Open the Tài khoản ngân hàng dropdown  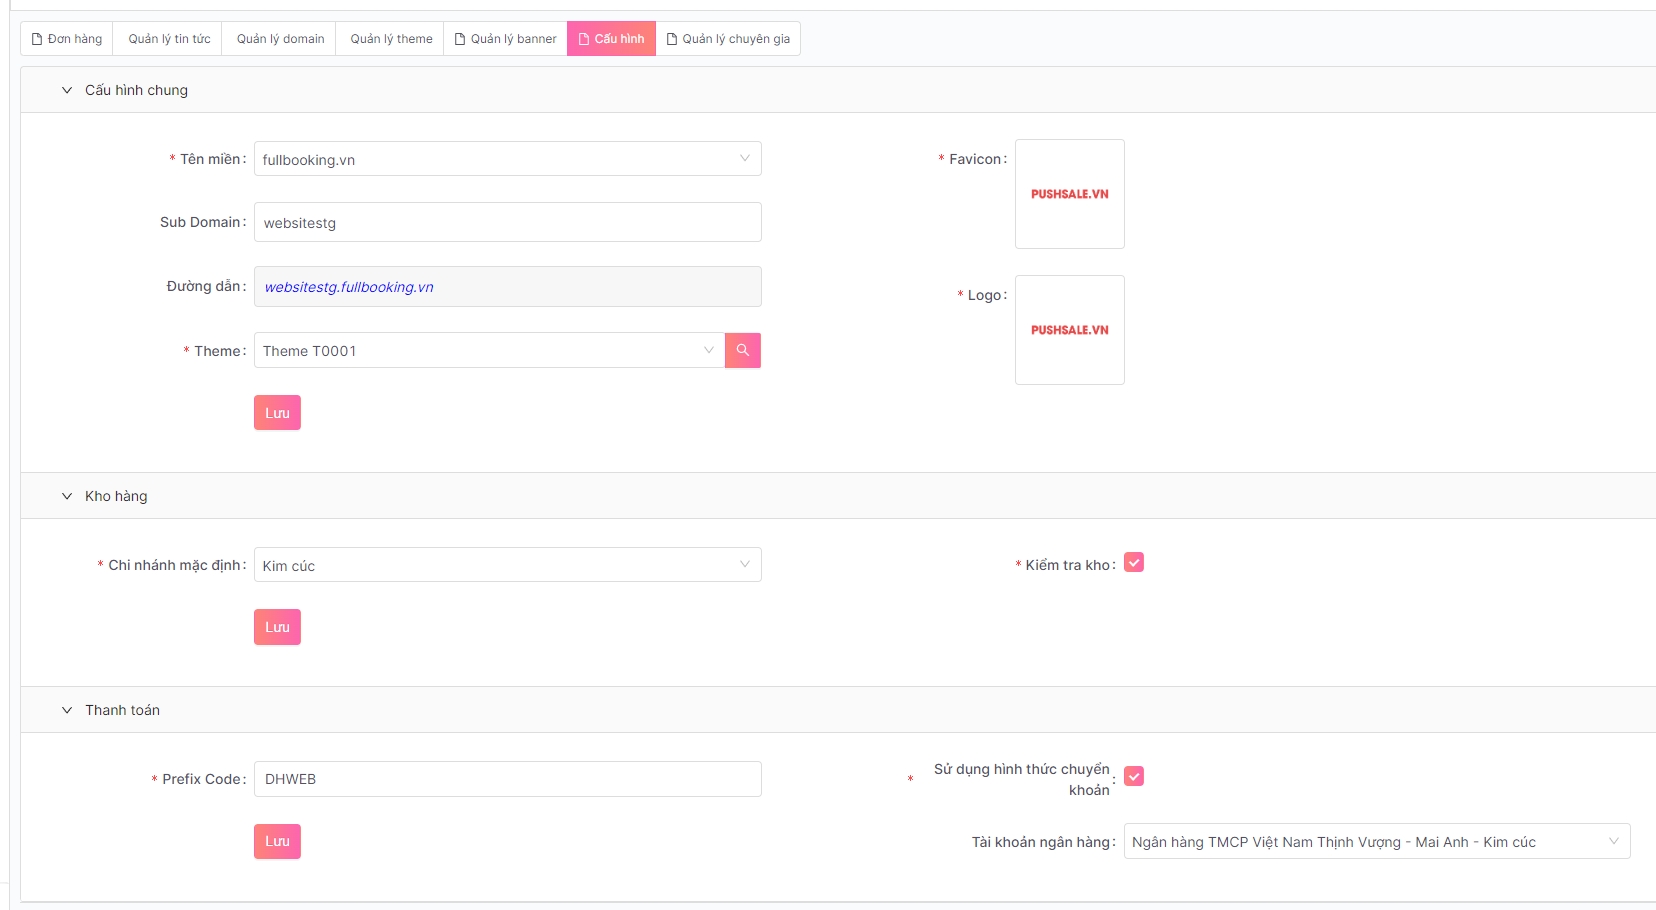[x=1376, y=842]
